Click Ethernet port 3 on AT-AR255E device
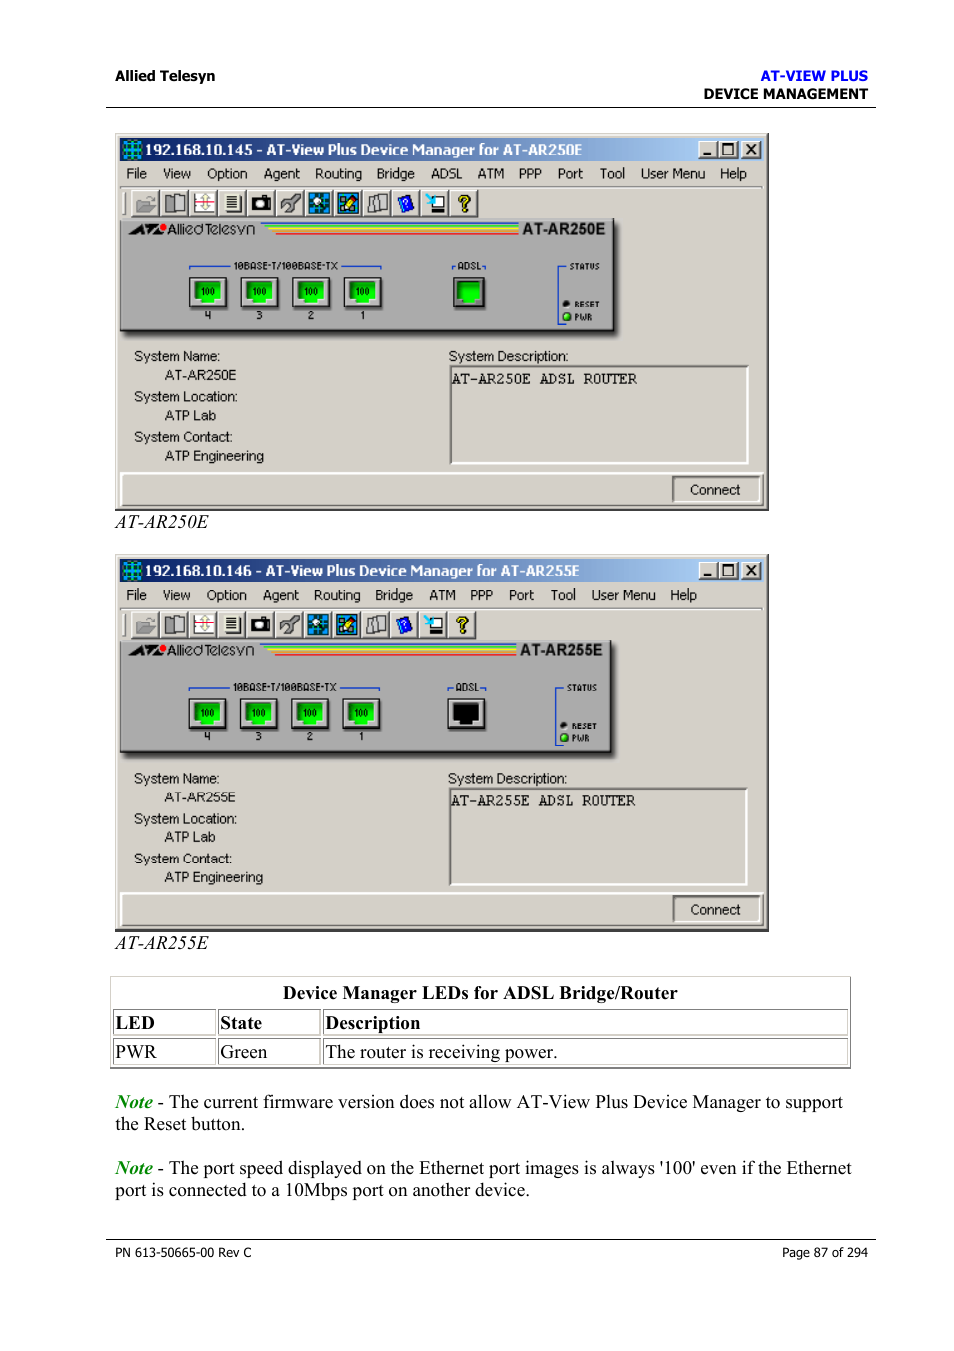 [258, 713]
